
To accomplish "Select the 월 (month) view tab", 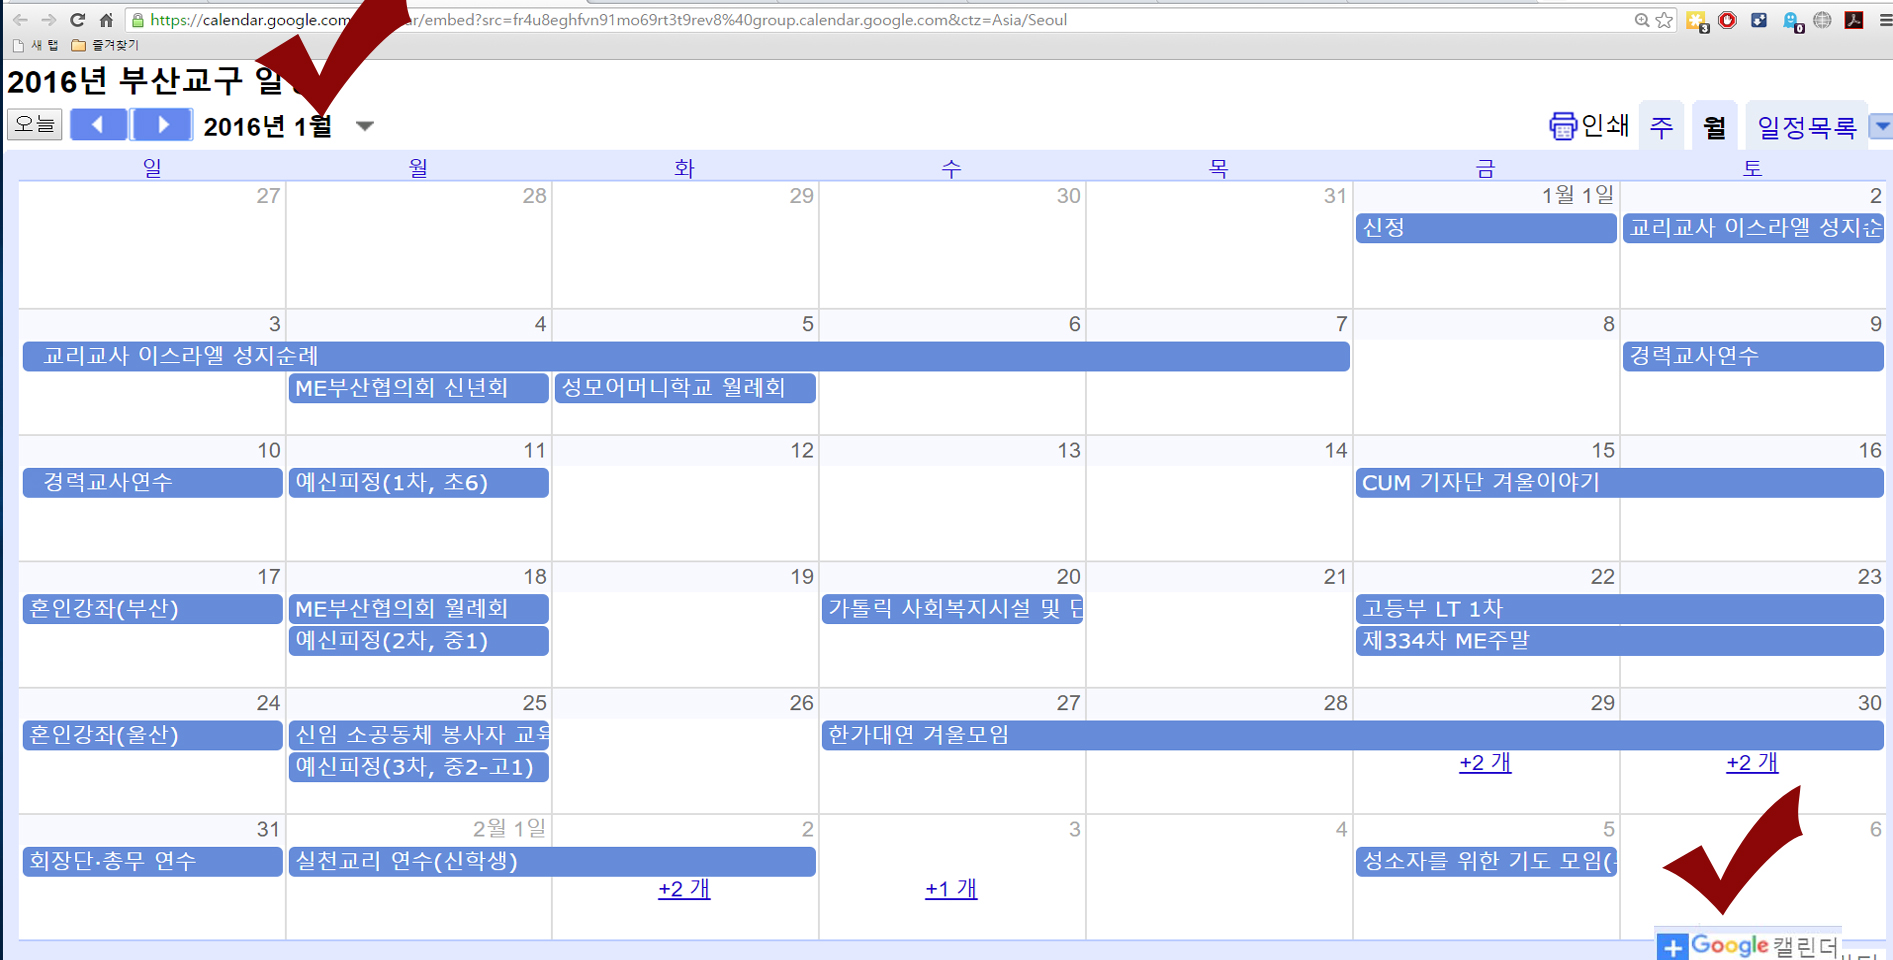I will coord(1714,127).
